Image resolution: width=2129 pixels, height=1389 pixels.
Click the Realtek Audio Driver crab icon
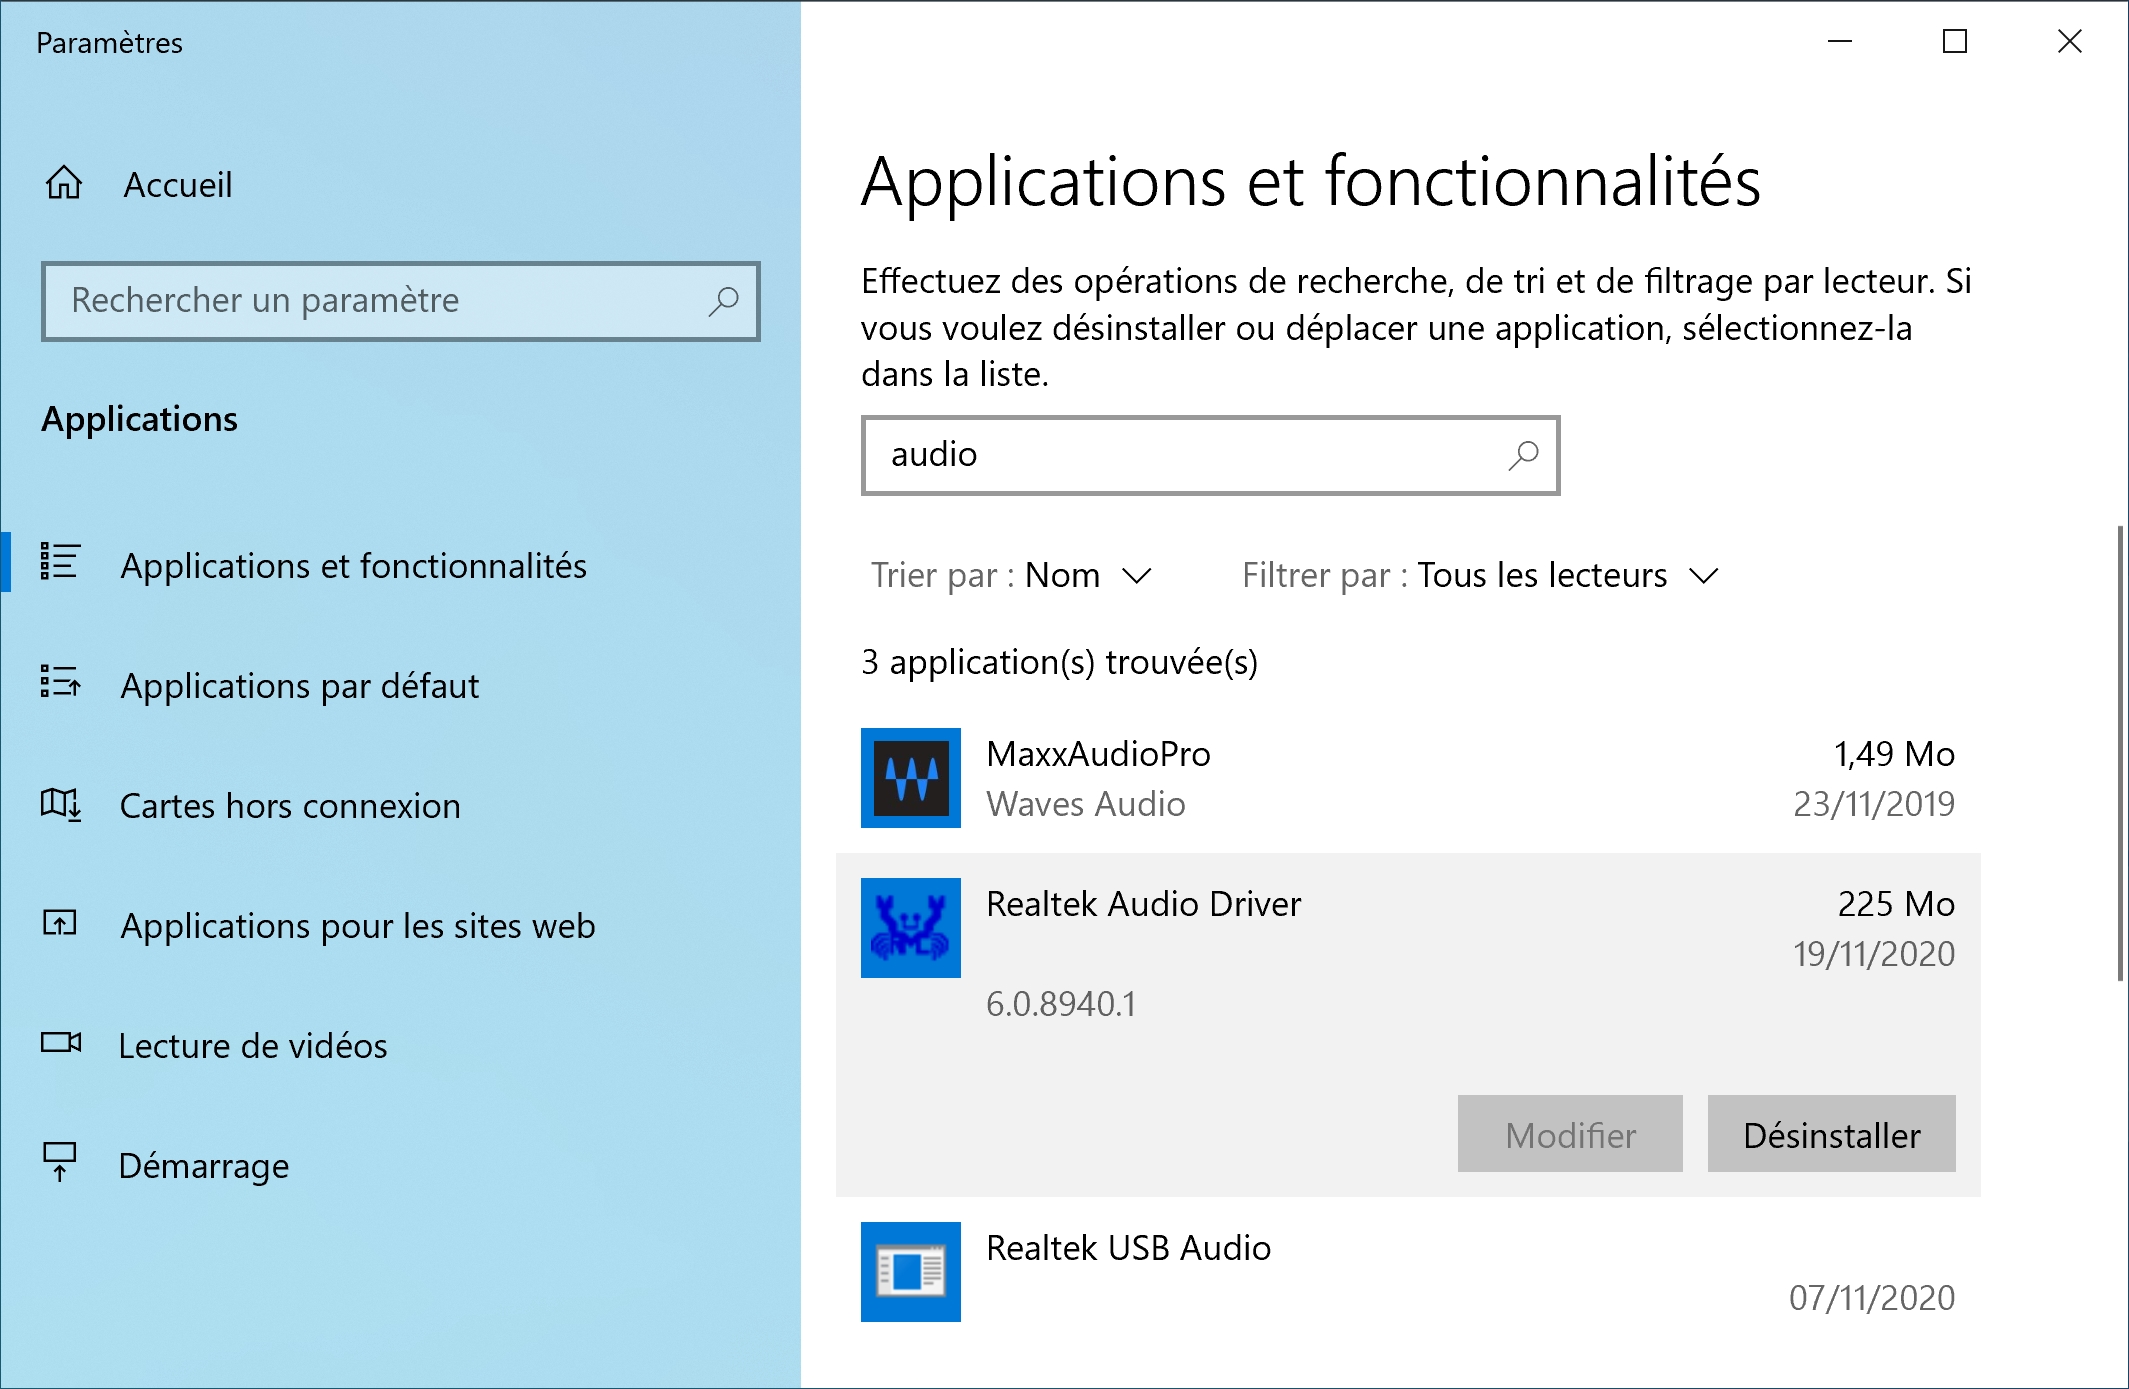pos(911,928)
